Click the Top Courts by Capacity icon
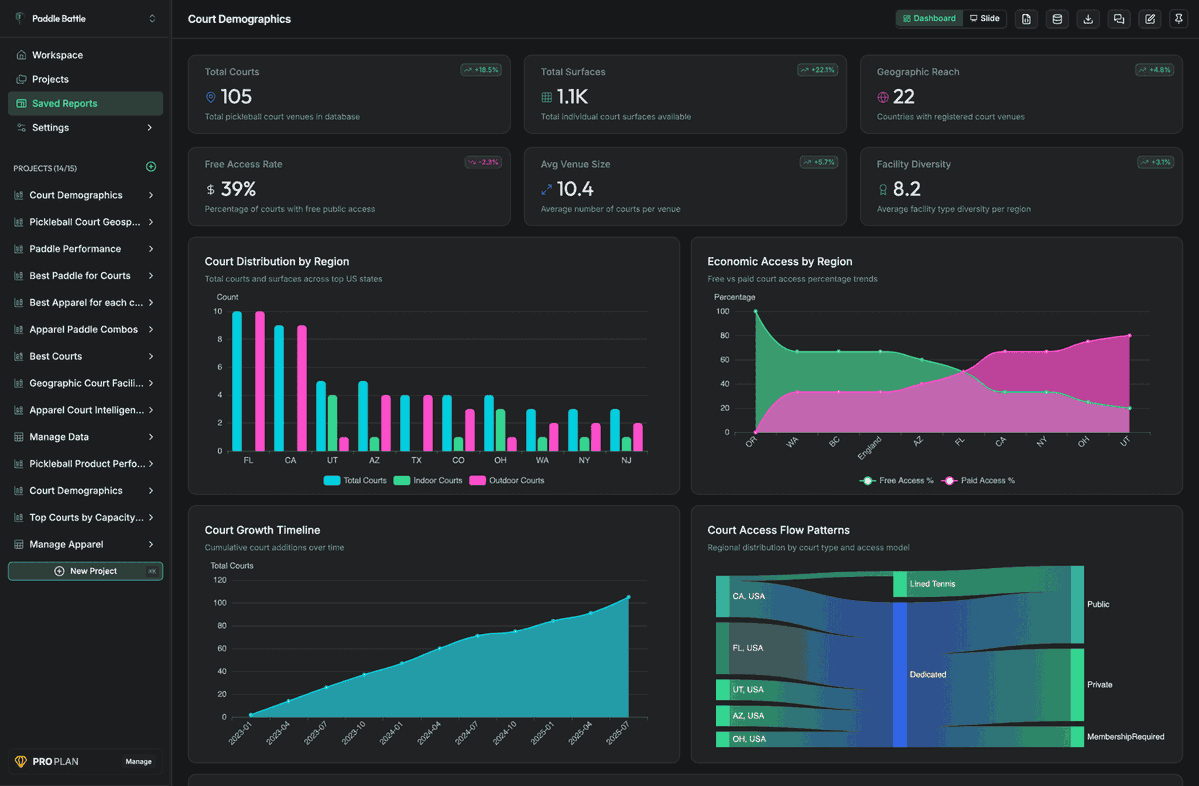 click(18, 518)
